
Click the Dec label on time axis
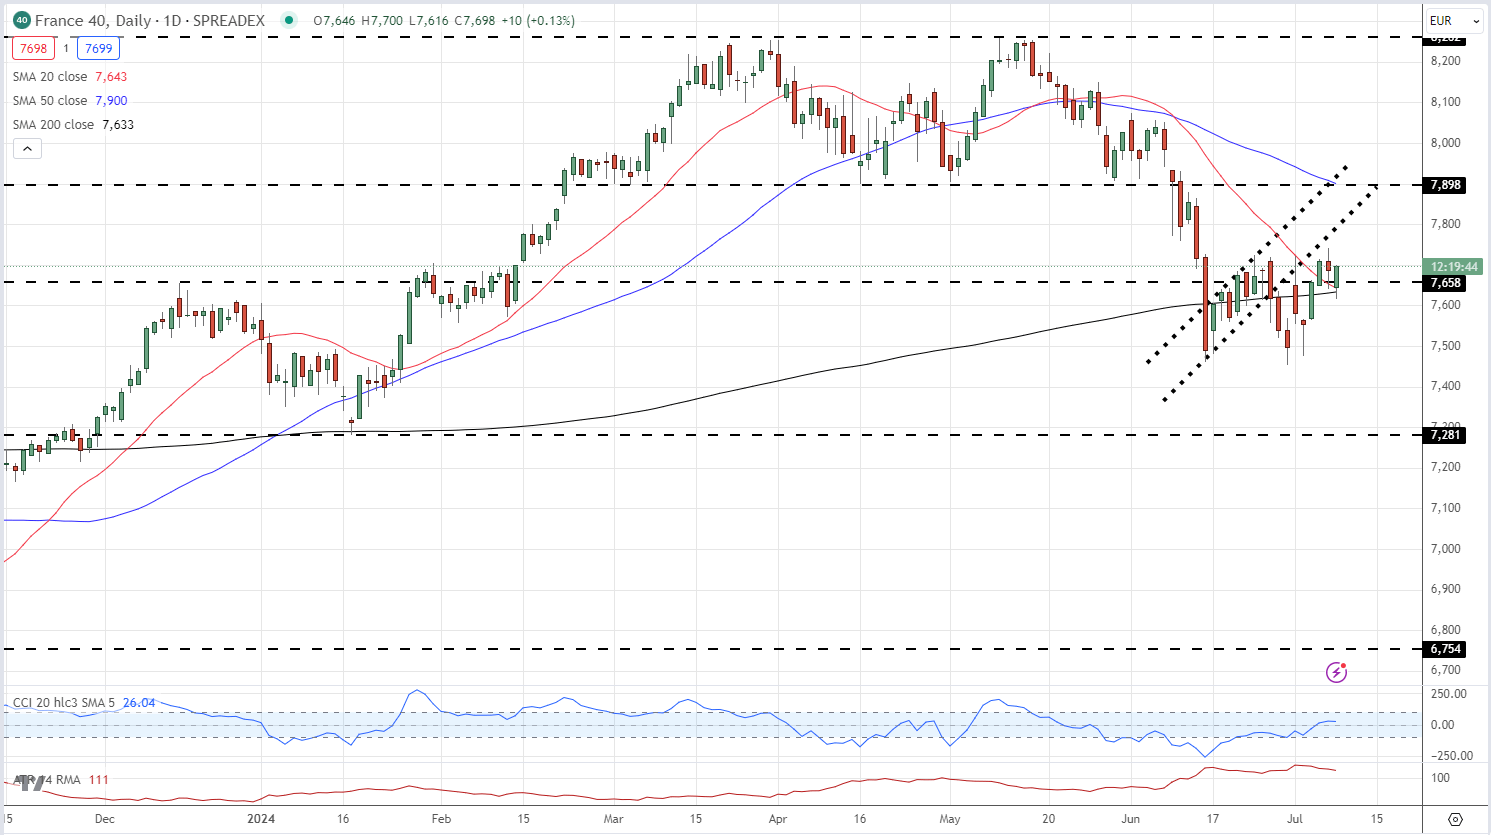coord(104,819)
